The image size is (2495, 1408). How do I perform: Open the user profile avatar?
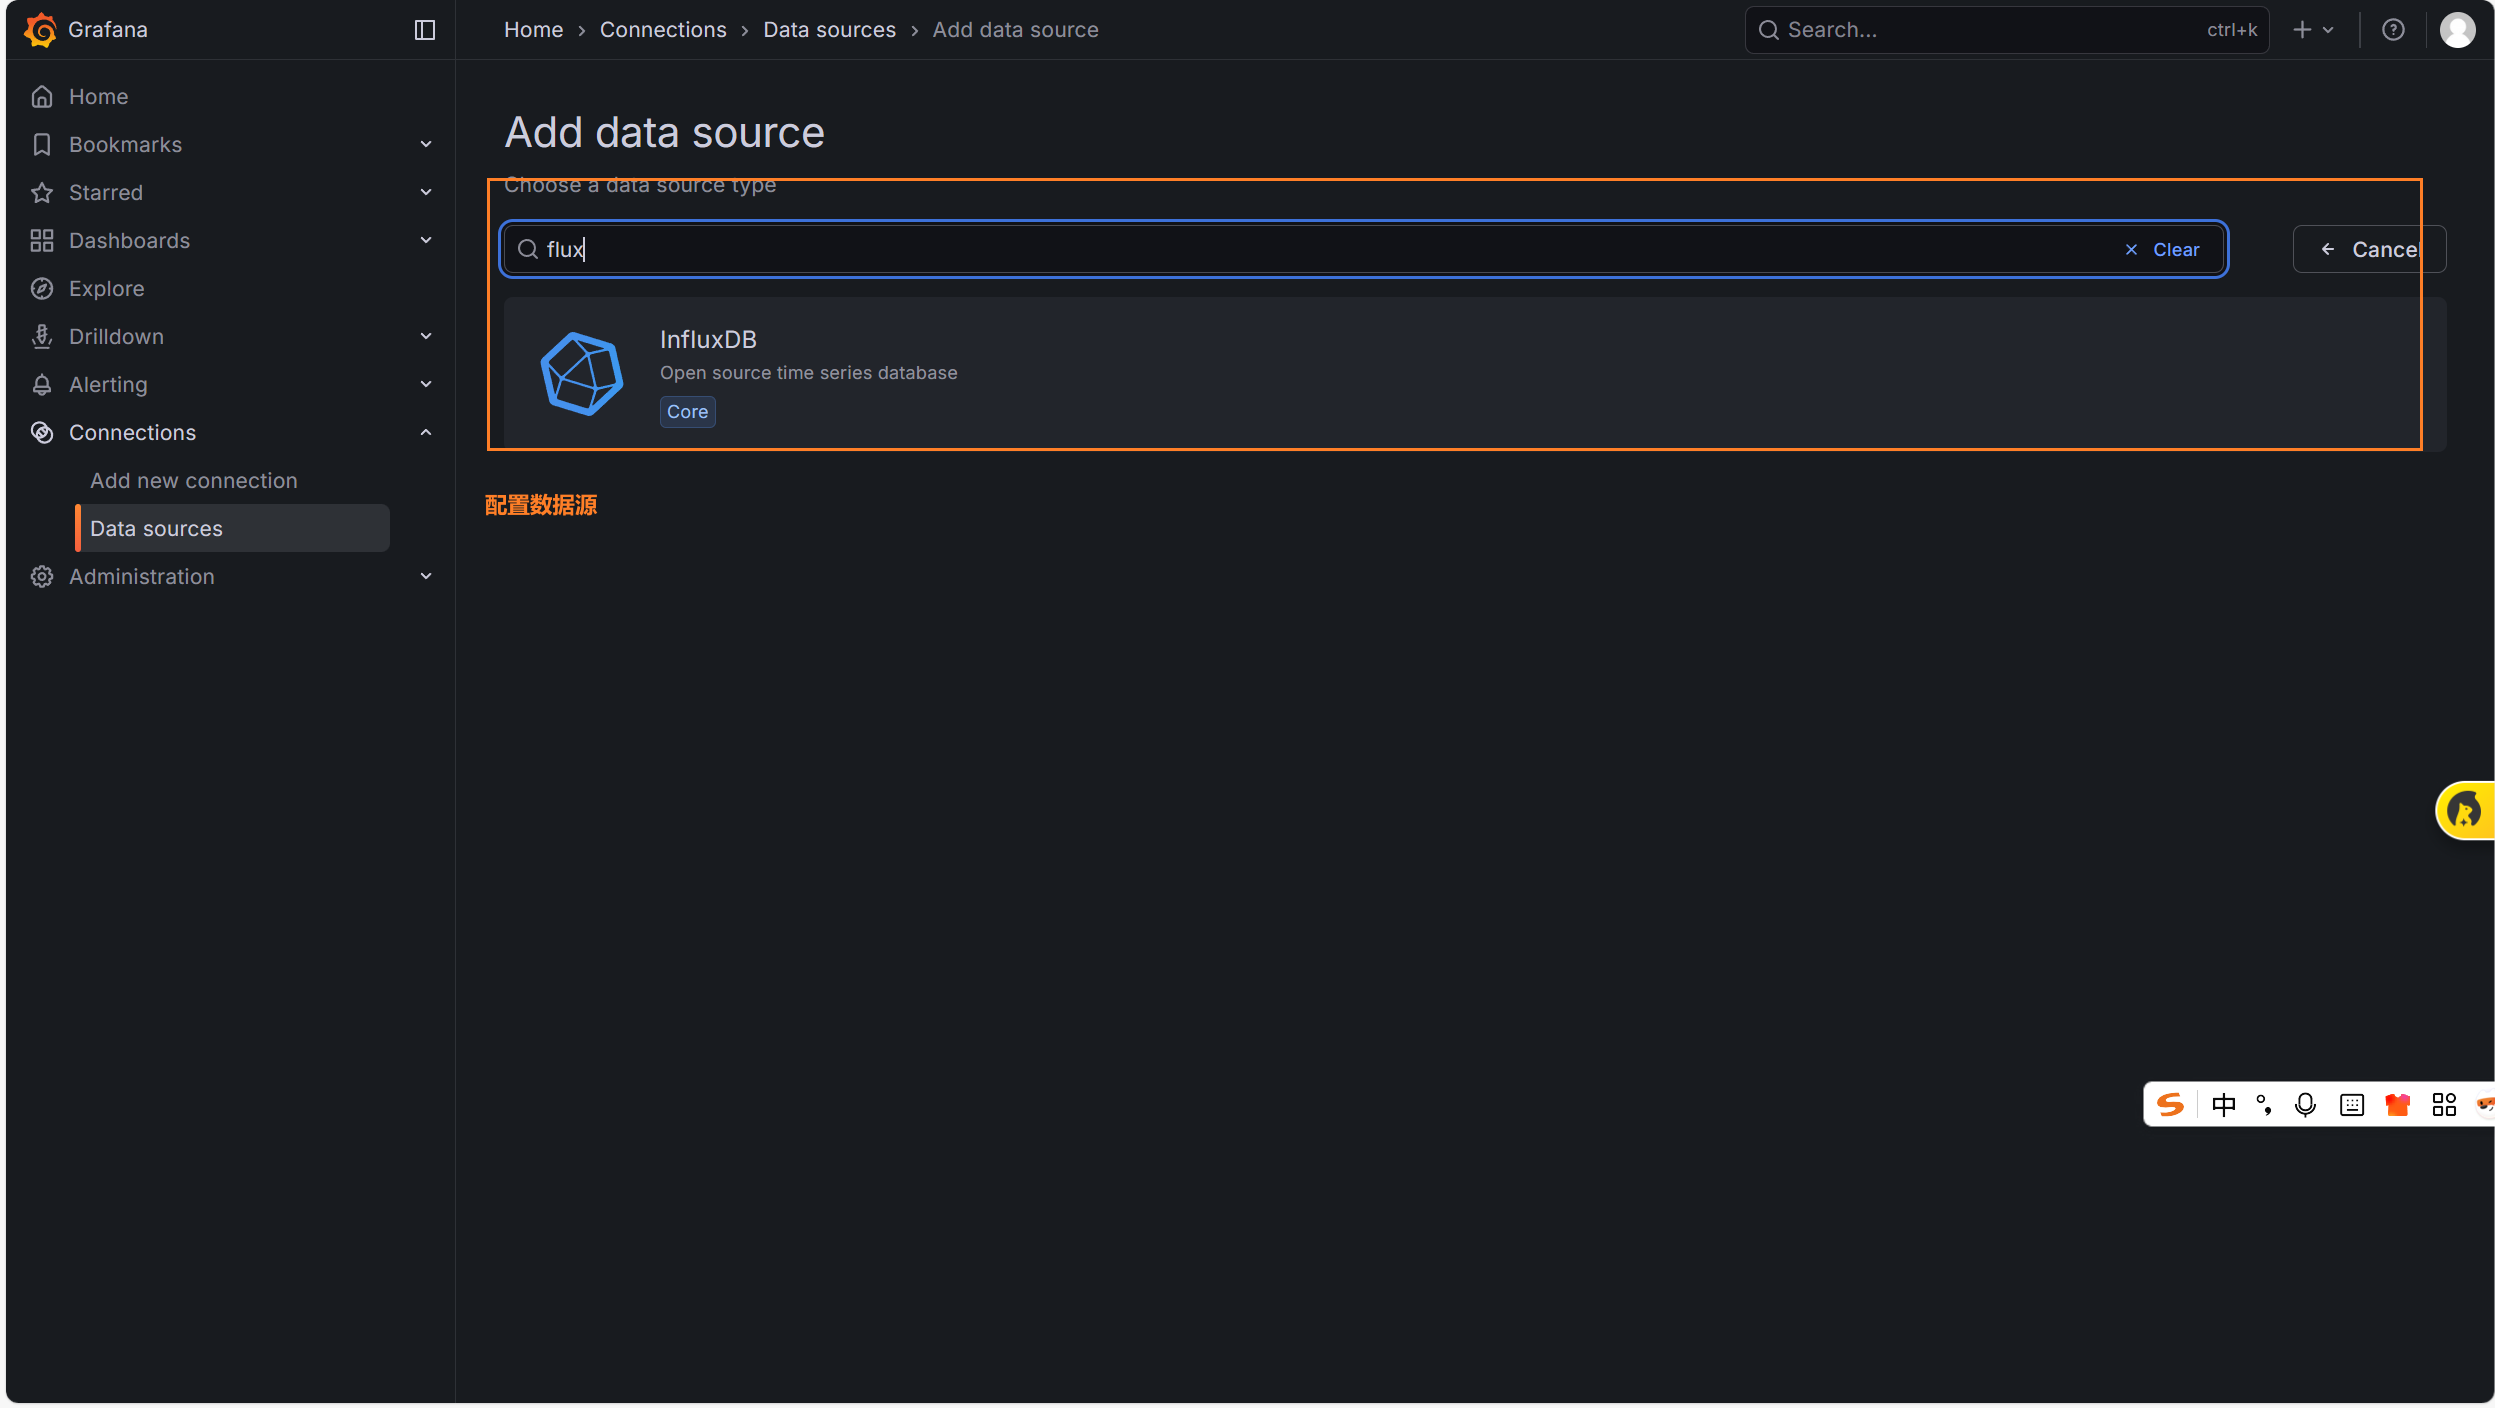point(2457,30)
